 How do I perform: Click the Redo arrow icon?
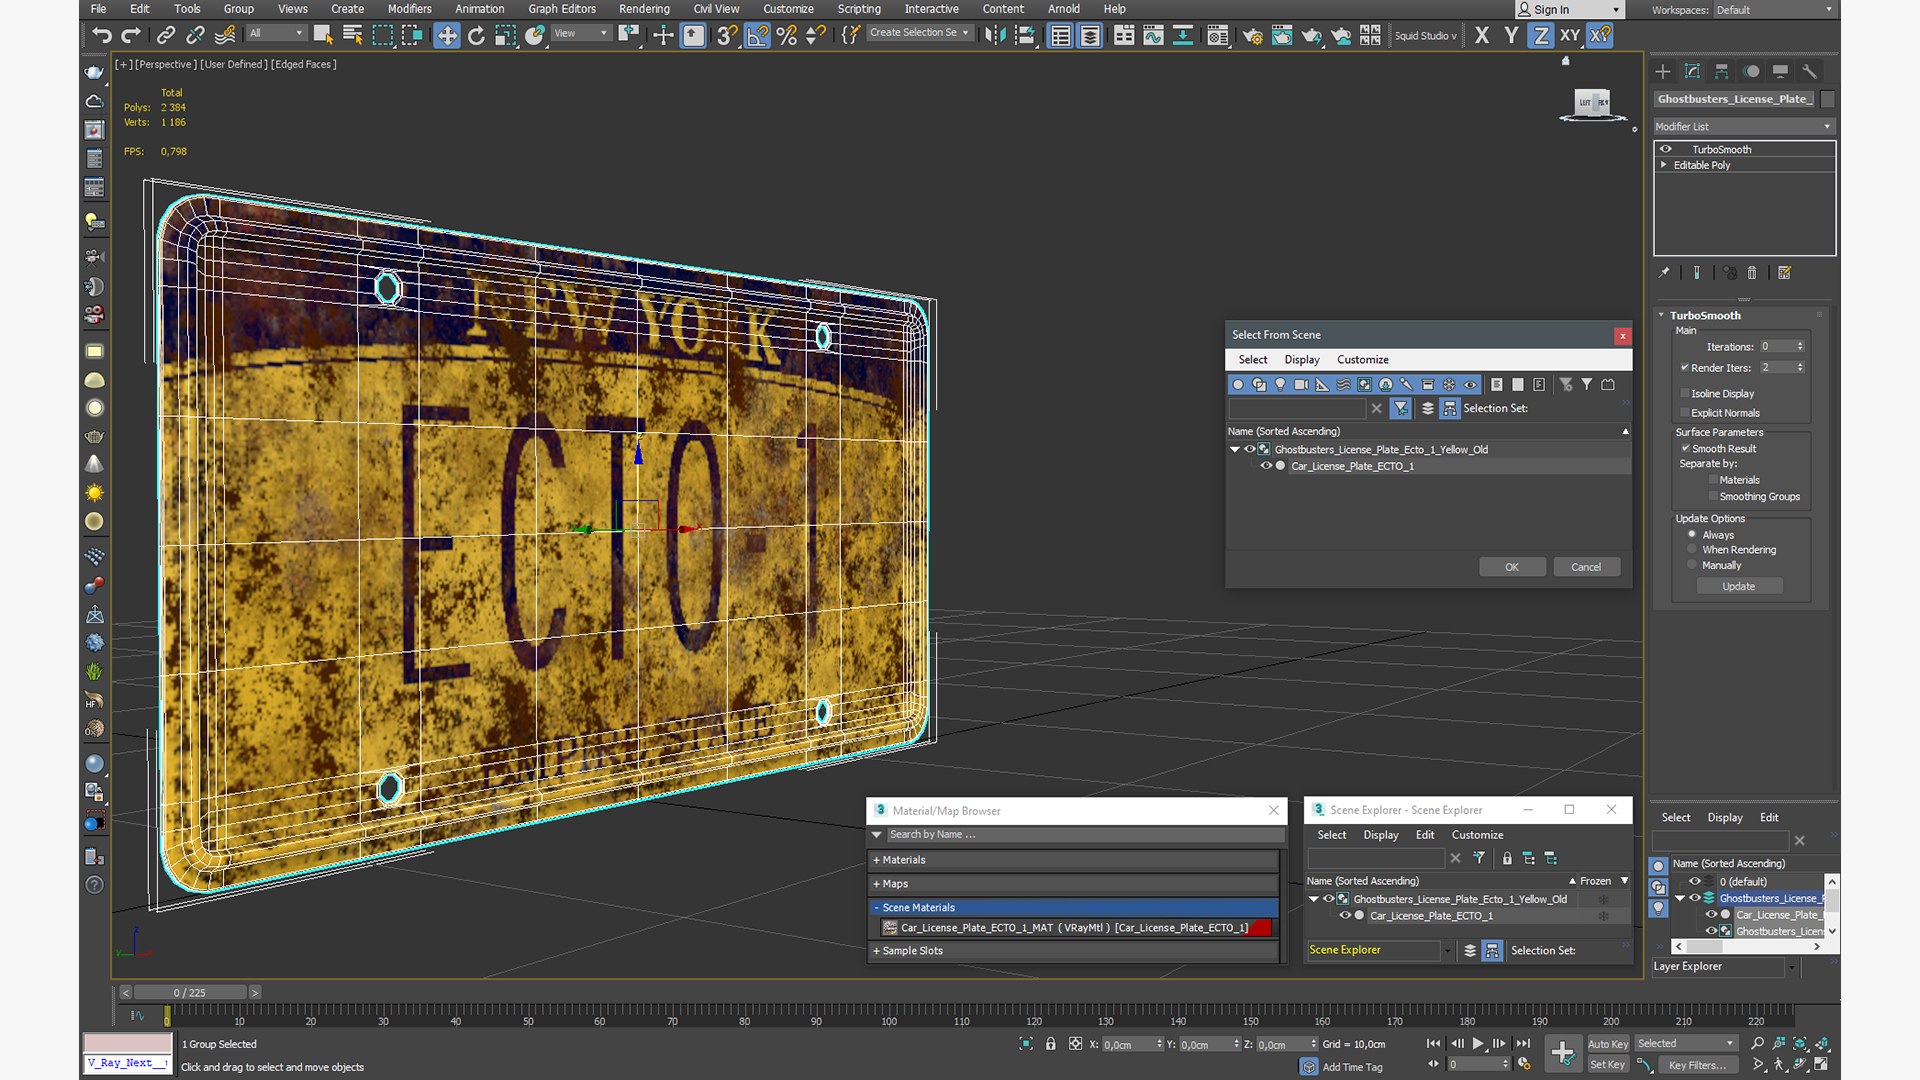click(x=131, y=36)
